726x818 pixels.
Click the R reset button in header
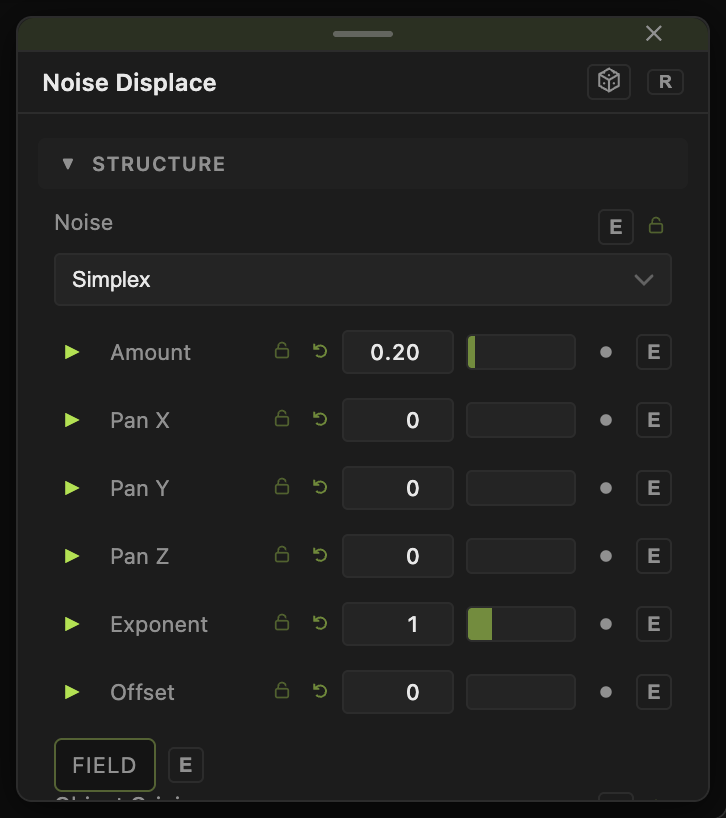point(665,82)
